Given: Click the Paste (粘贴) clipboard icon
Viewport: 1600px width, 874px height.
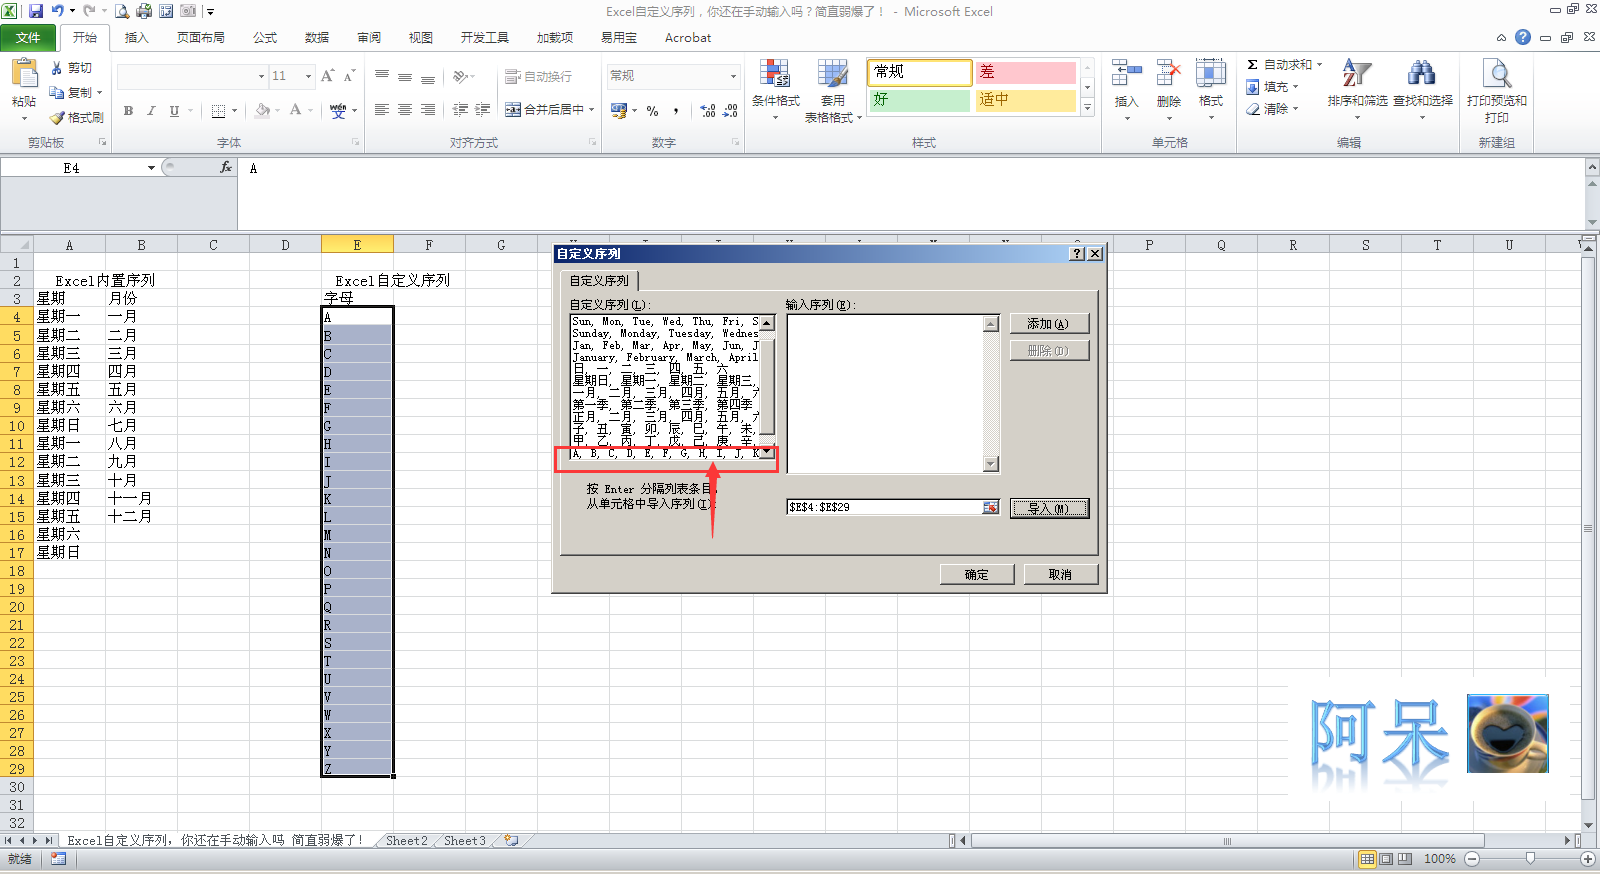Looking at the screenshot, I should coord(24,74).
